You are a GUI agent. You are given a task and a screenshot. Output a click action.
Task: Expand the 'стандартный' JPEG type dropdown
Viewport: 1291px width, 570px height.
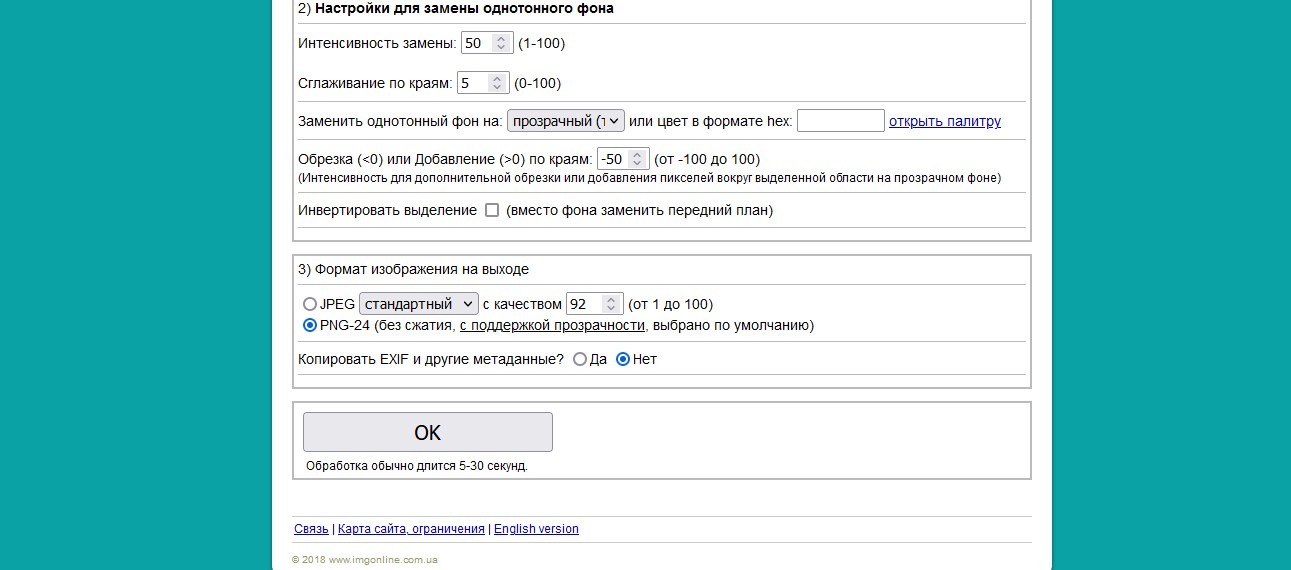[419, 304]
